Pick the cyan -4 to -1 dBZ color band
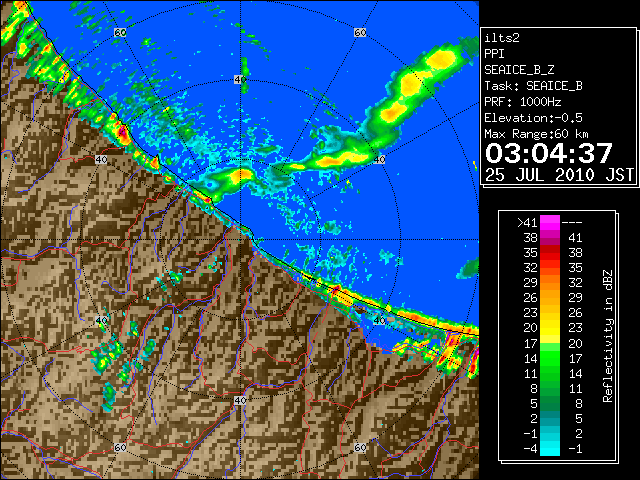640x480 pixels. 550,449
